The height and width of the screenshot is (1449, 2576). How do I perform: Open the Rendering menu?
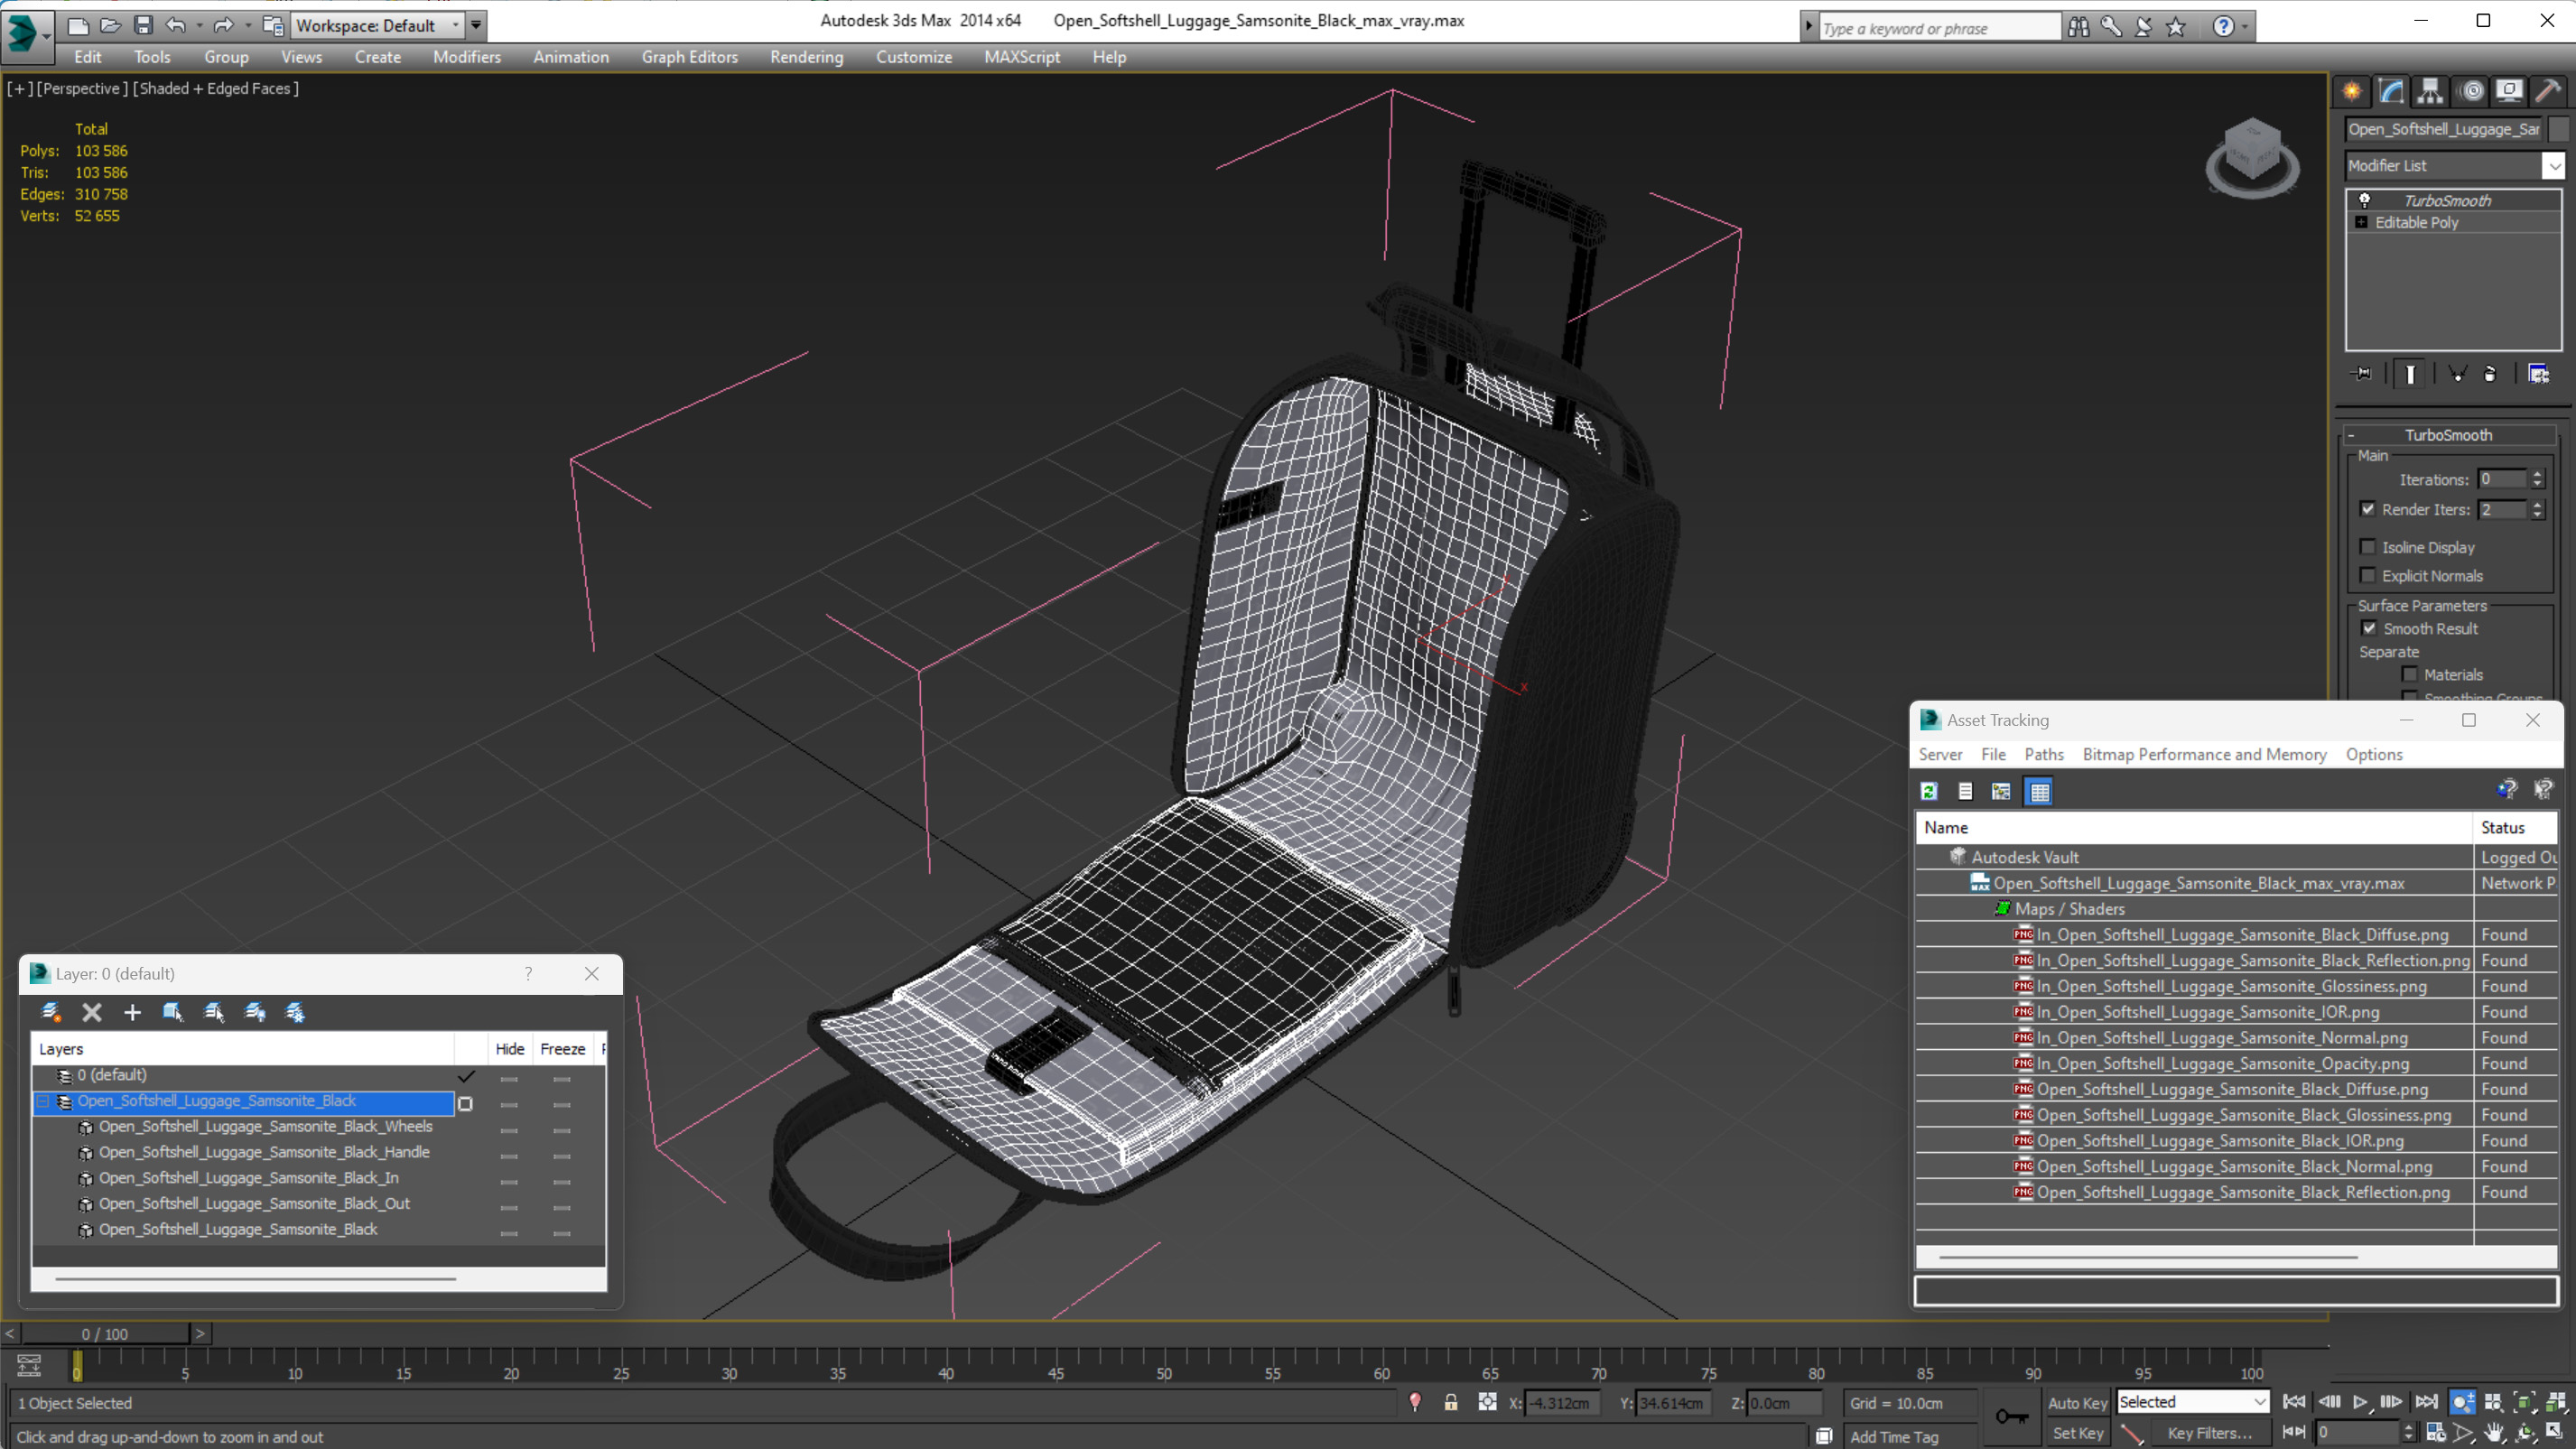tap(806, 57)
